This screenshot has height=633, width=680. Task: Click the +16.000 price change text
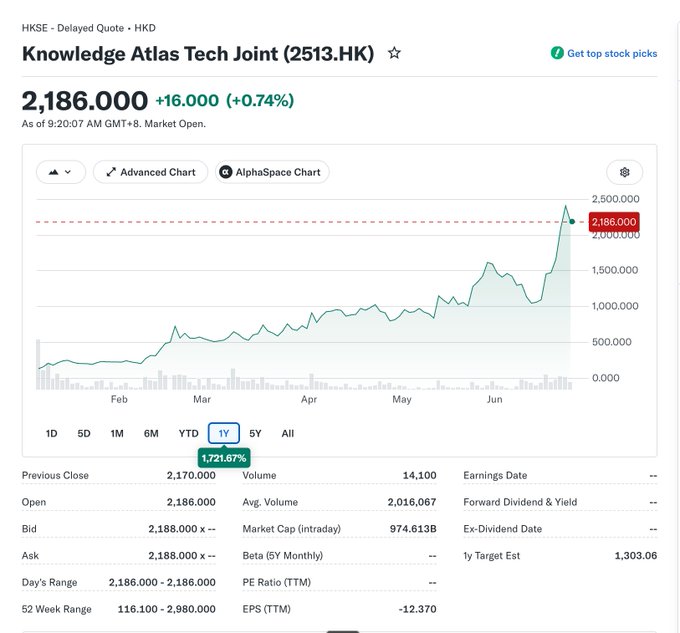pyautogui.click(x=187, y=101)
